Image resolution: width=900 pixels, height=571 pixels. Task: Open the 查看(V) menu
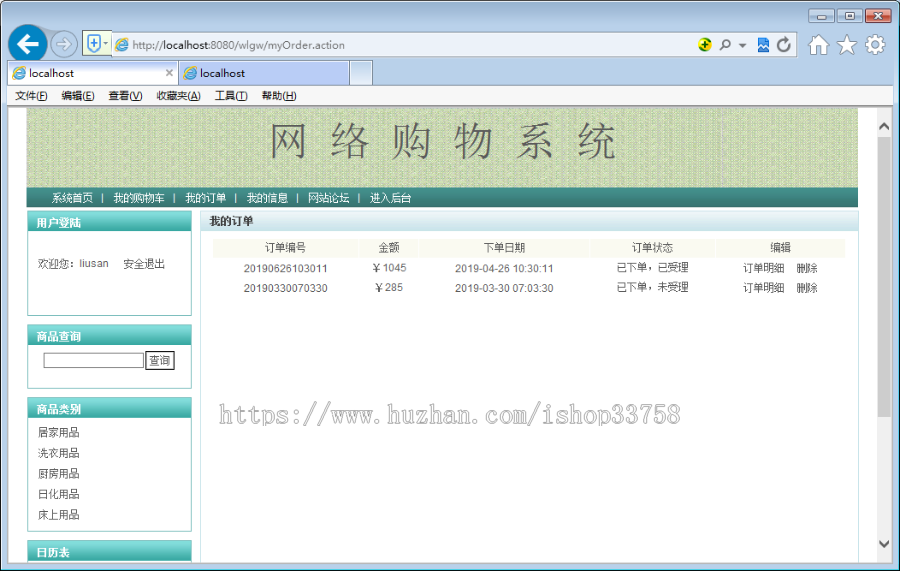point(125,96)
